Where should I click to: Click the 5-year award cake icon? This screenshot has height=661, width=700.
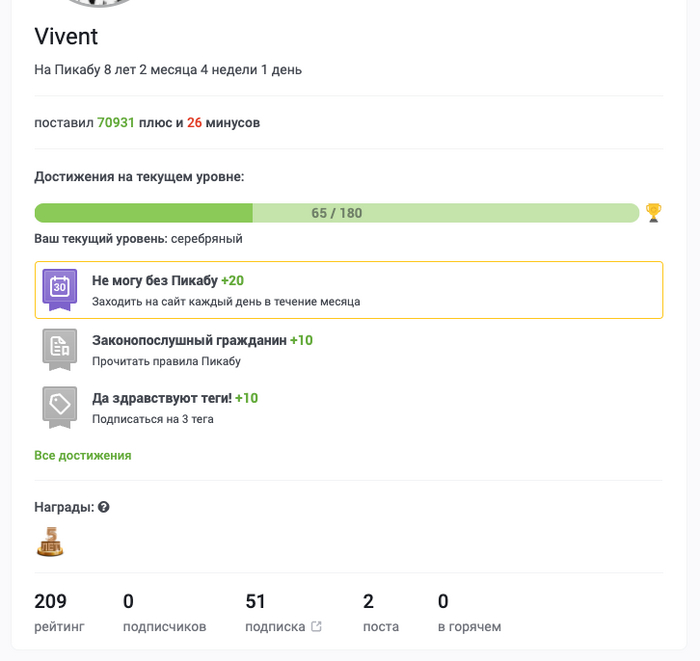50,541
